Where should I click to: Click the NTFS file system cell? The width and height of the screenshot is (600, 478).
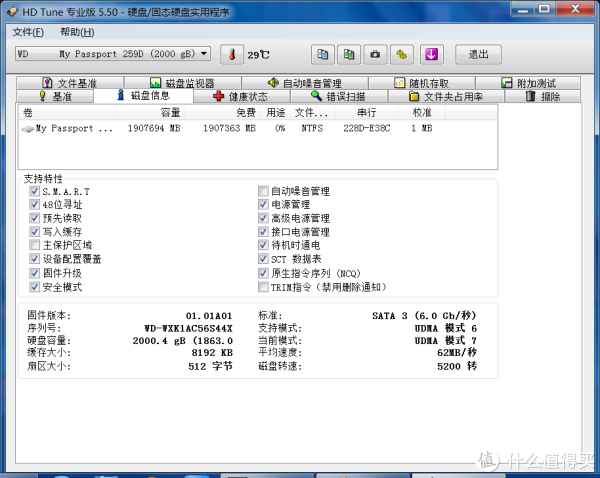(x=312, y=128)
